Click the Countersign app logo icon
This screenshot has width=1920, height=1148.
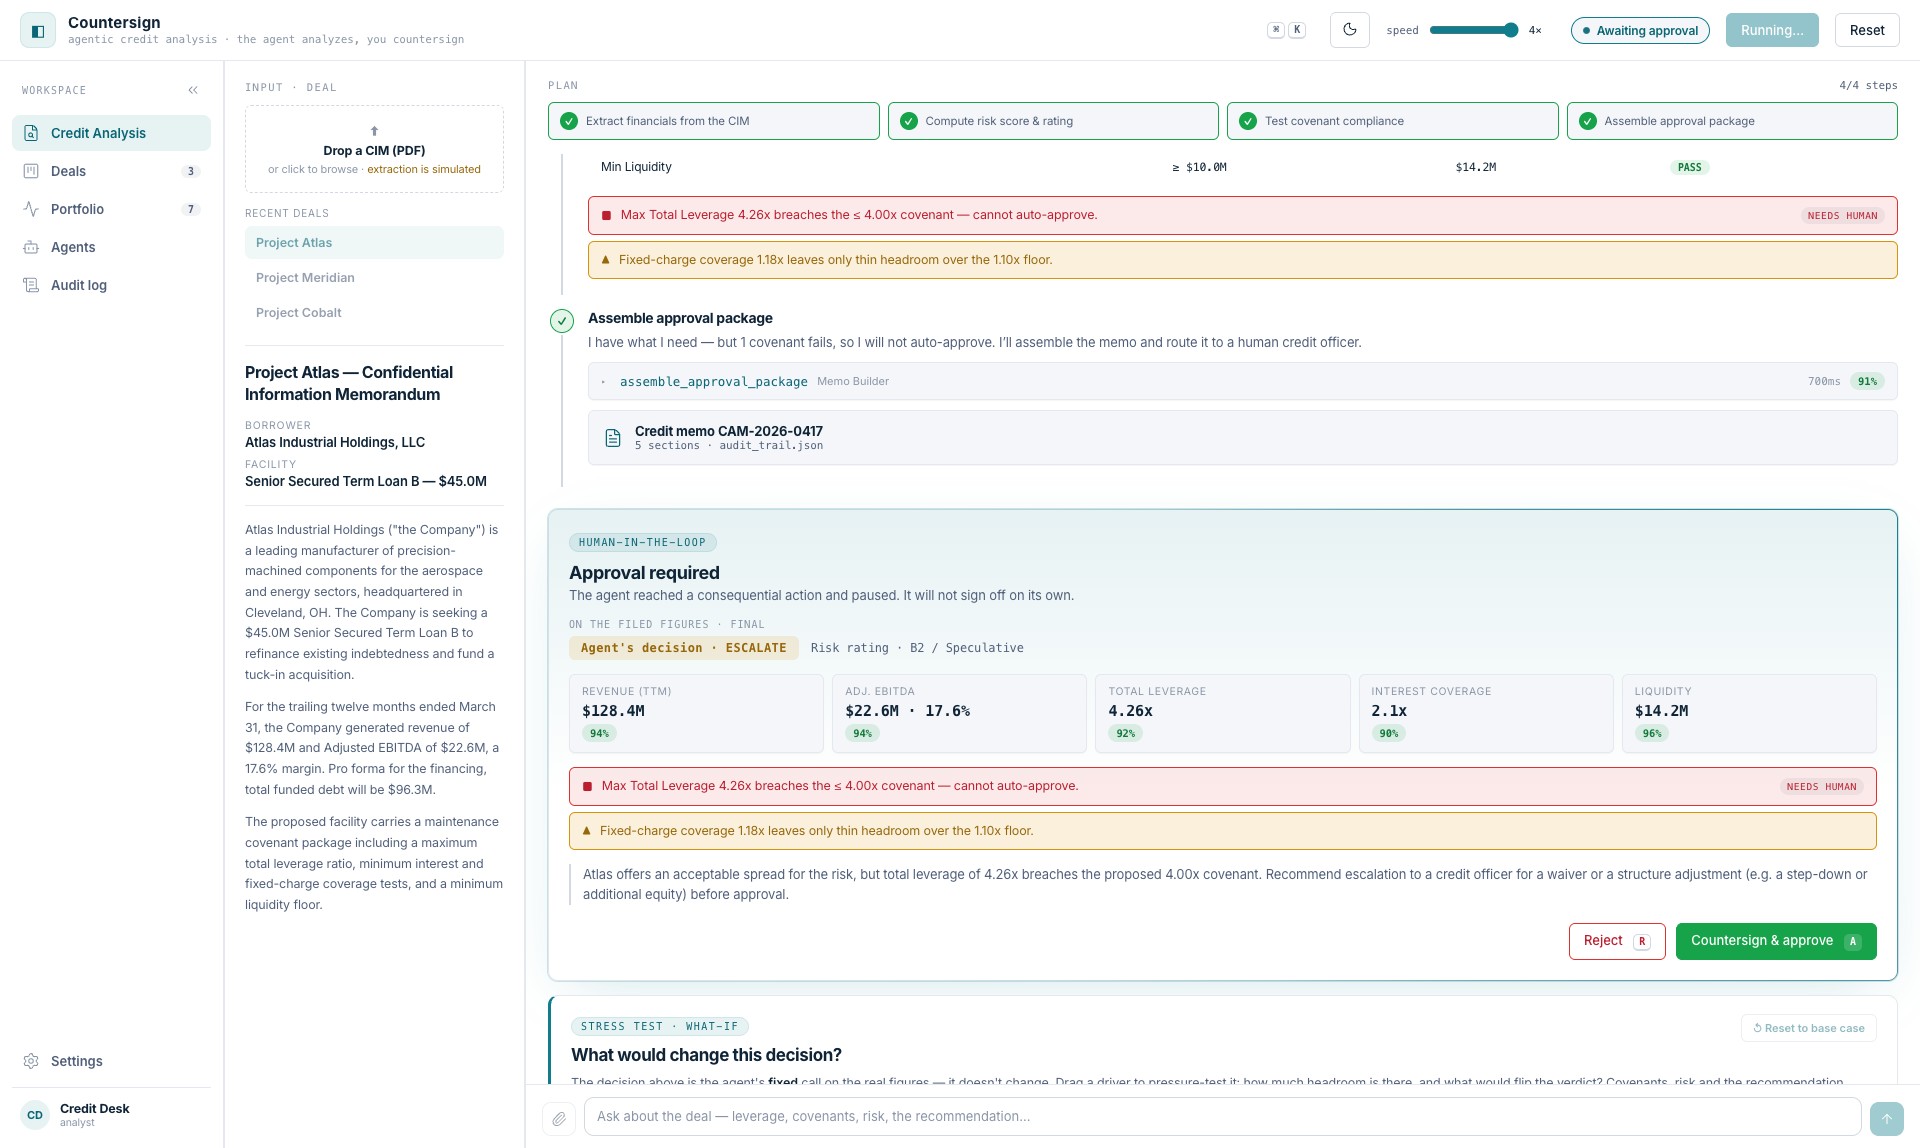coord(38,30)
